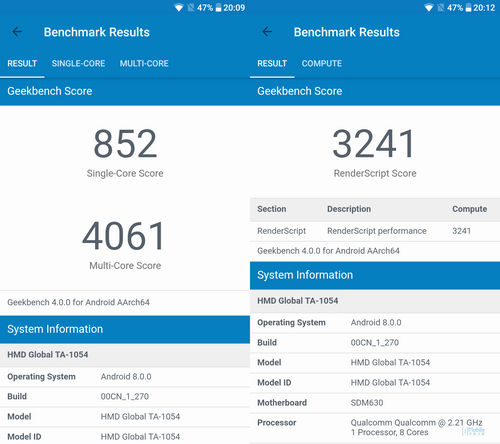Tap the 852 single-core score value

pyautogui.click(x=125, y=144)
